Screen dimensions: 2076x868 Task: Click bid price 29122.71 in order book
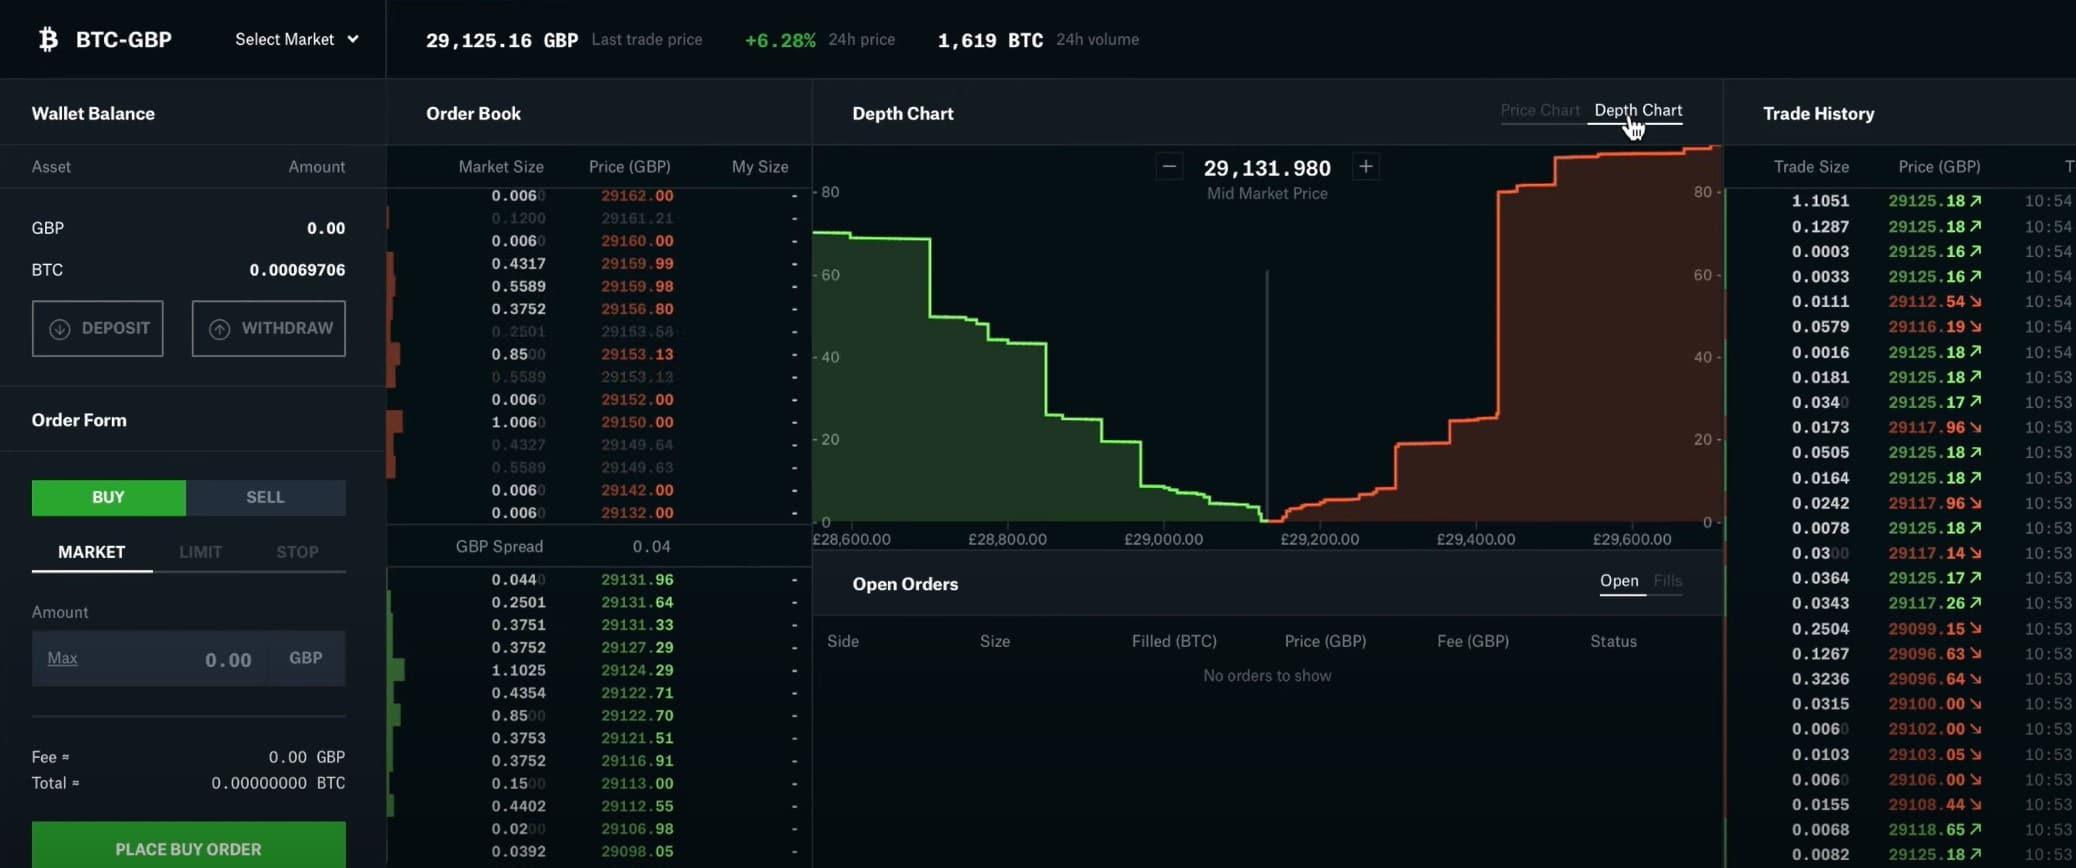coord(637,693)
